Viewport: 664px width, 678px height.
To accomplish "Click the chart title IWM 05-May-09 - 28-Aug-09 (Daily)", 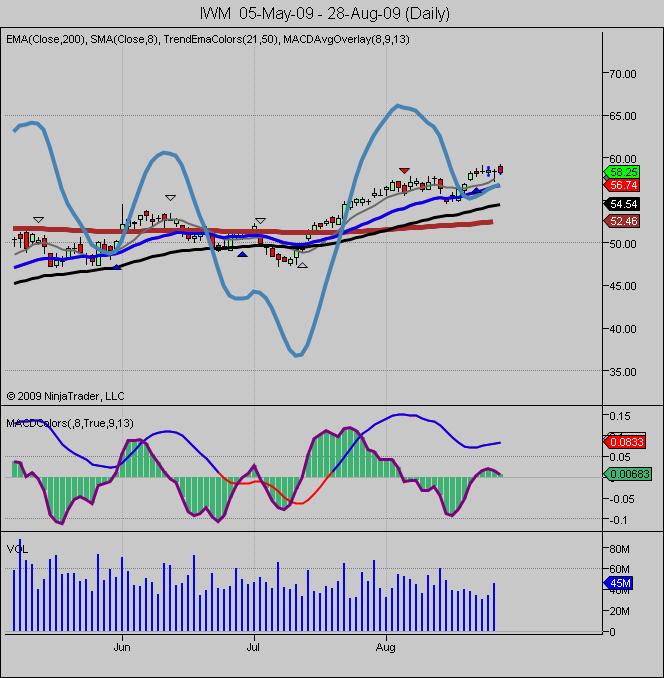I will coord(325,13).
